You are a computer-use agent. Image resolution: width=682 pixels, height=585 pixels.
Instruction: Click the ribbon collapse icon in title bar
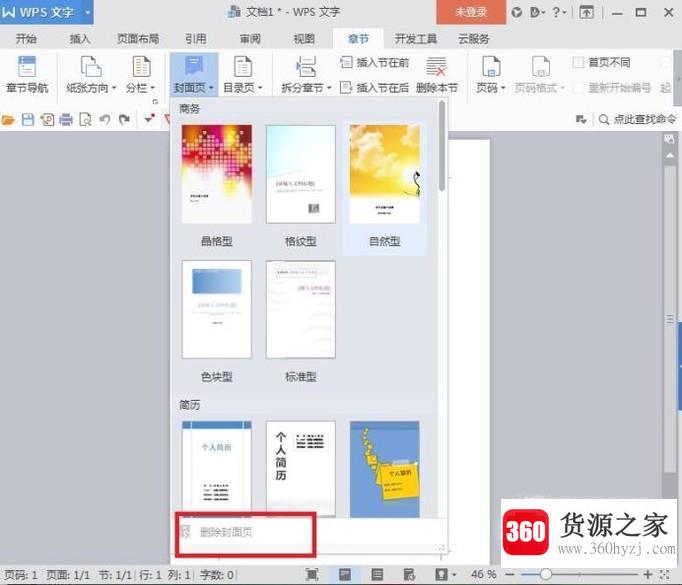pyautogui.click(x=586, y=12)
